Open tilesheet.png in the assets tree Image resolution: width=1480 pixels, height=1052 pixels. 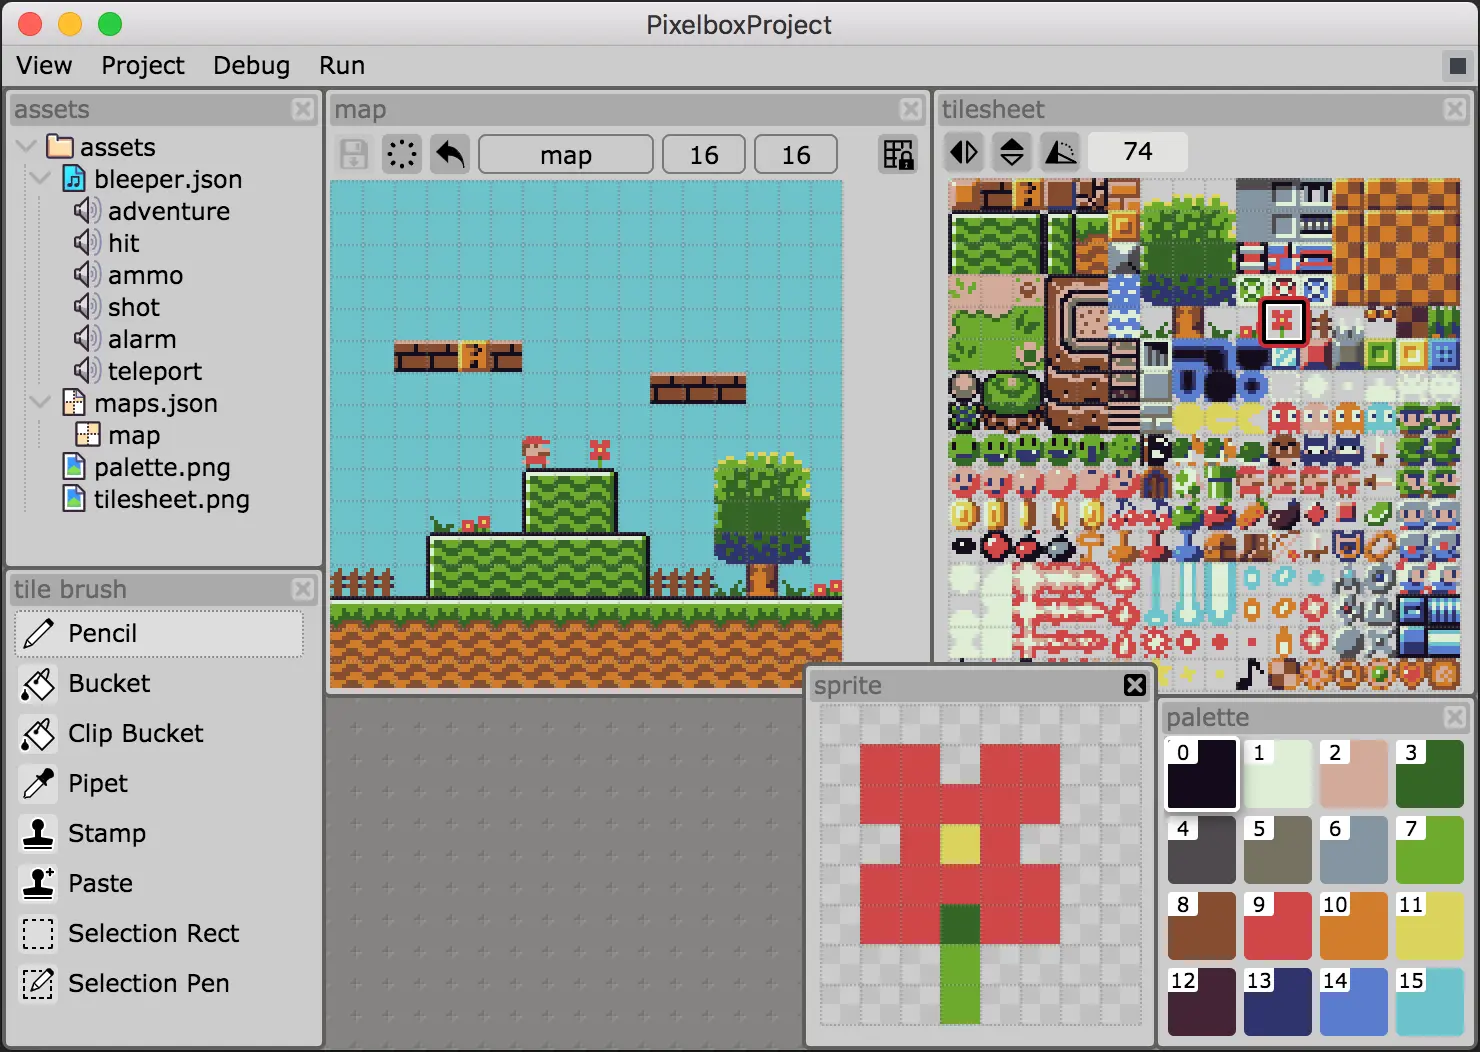point(171,499)
